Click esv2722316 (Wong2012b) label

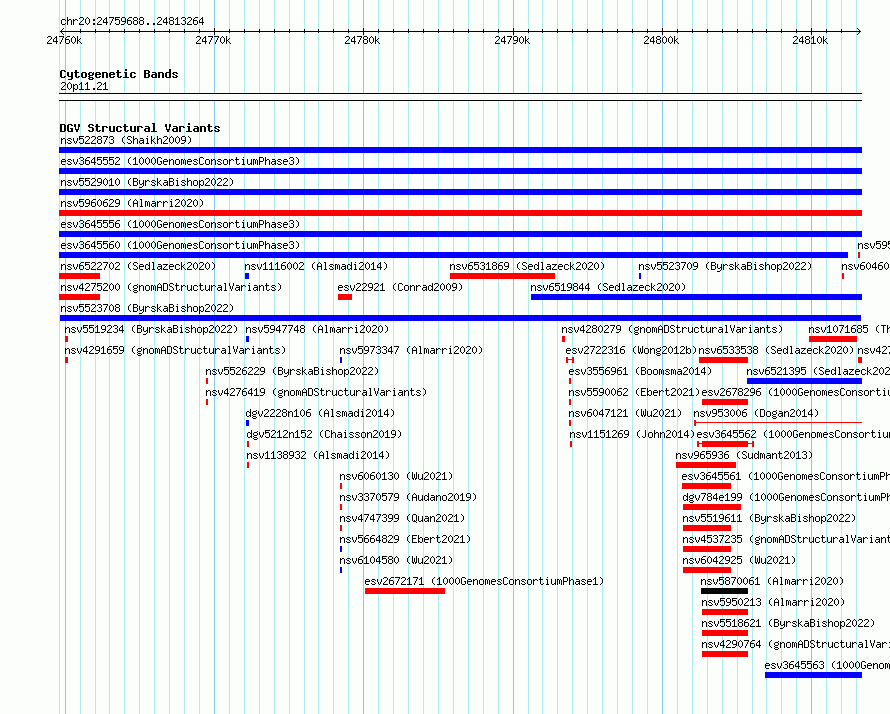631,350
